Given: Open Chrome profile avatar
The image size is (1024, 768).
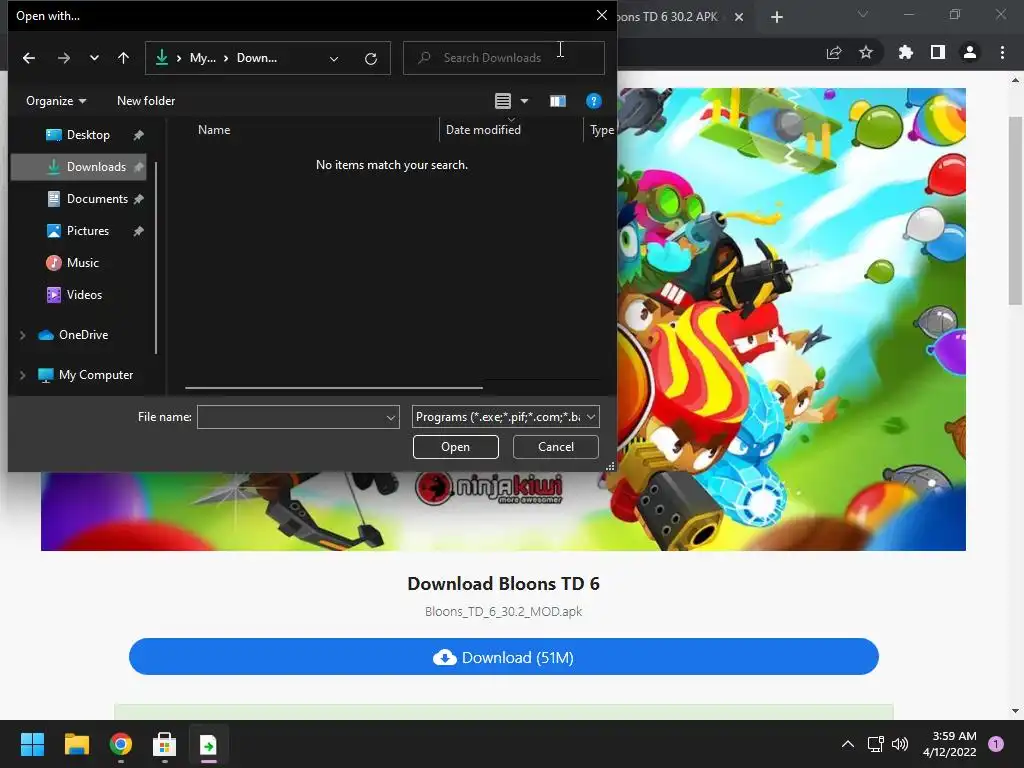Looking at the screenshot, I should (970, 52).
